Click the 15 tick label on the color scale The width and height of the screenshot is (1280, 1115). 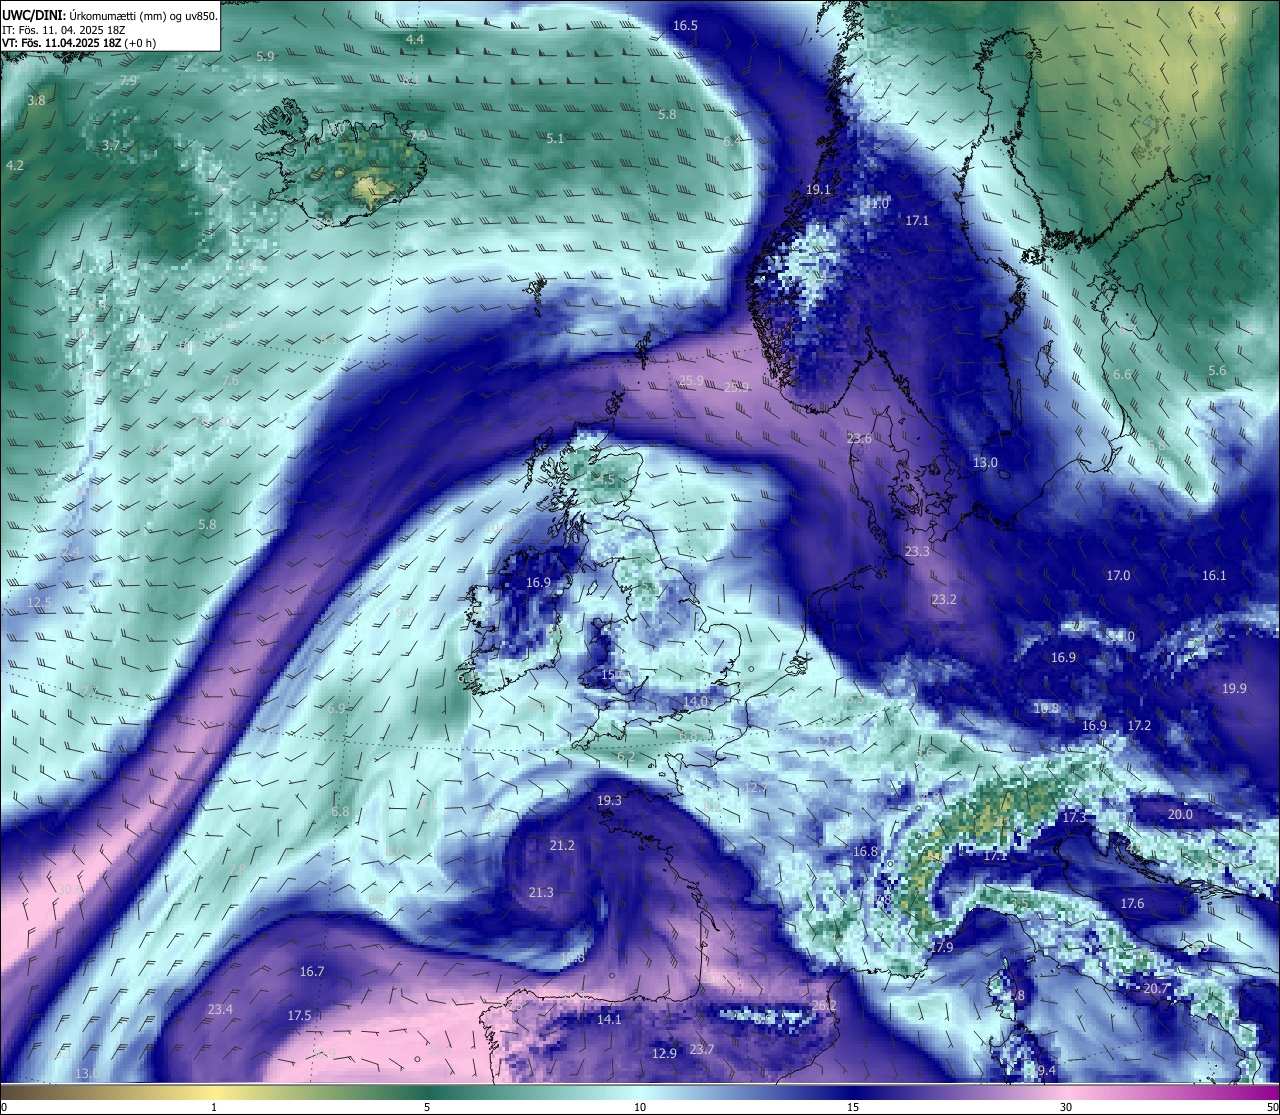coord(853,1107)
